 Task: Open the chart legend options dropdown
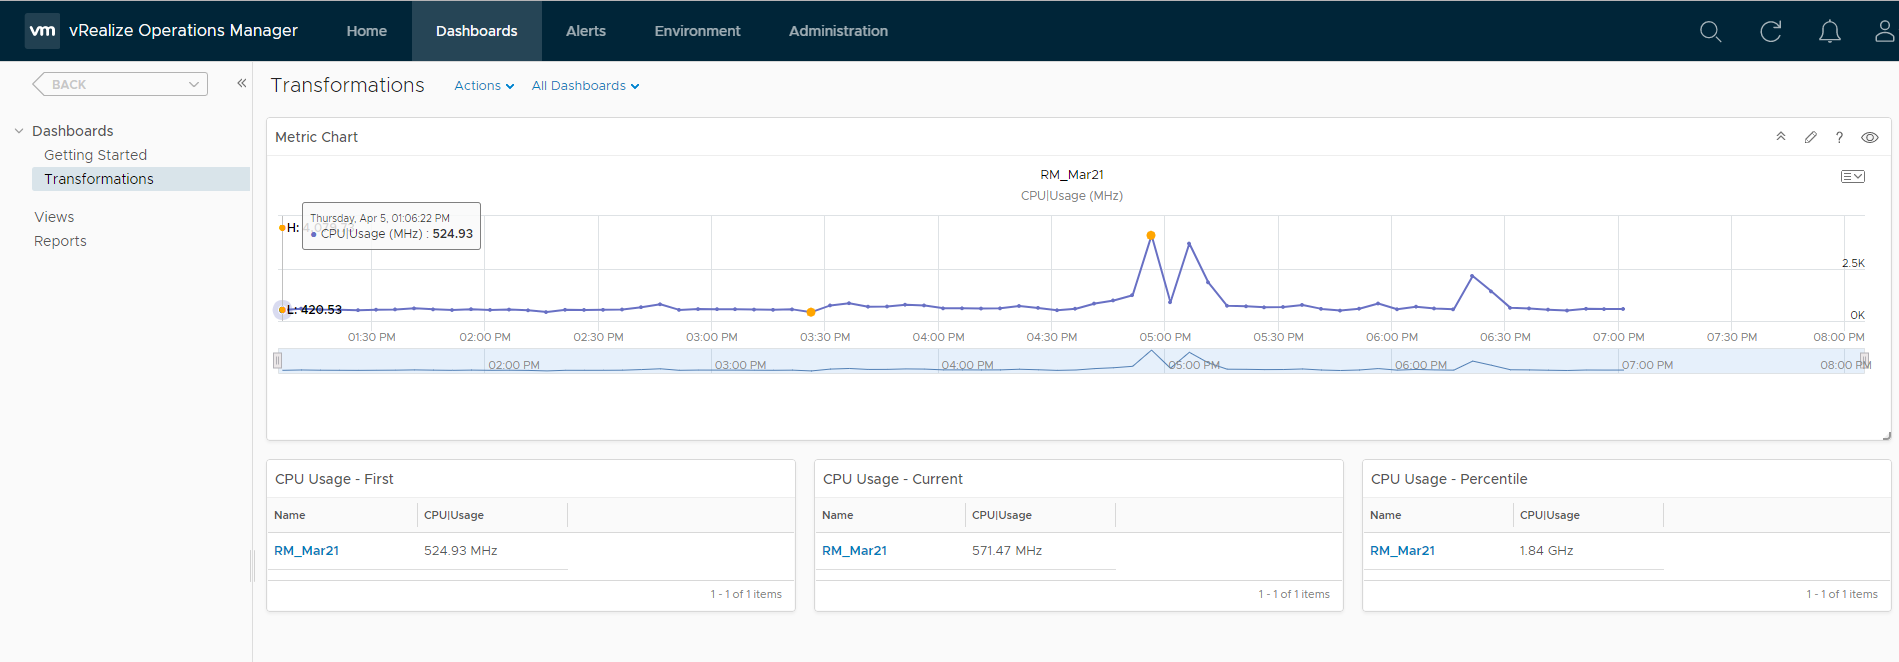click(1852, 176)
